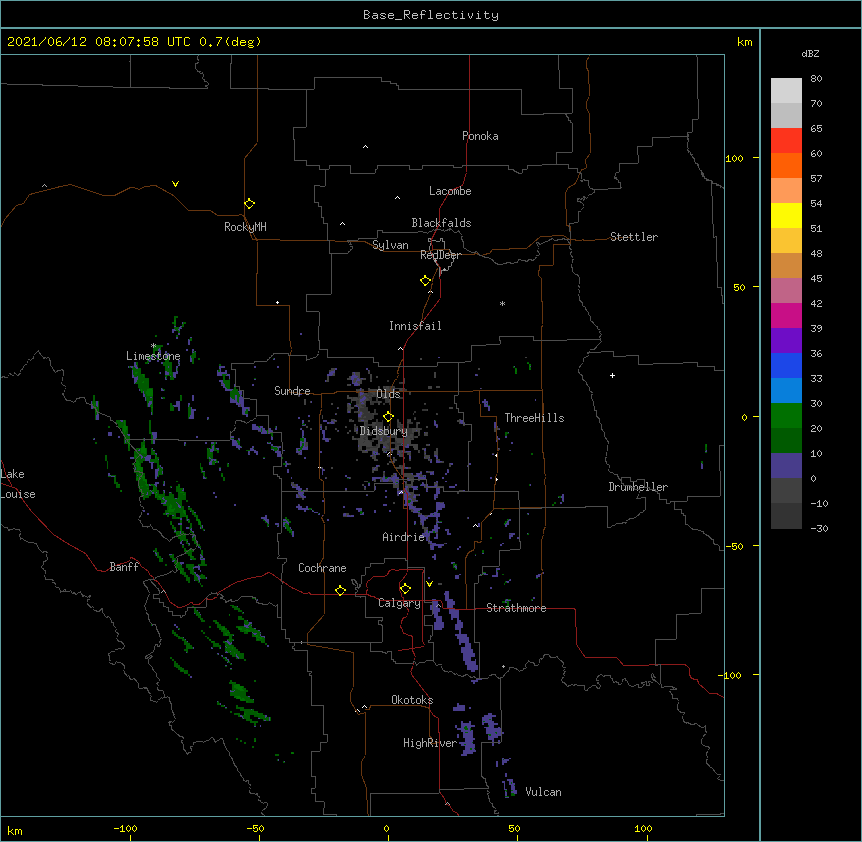Image resolution: width=862 pixels, height=842 pixels.
Task: Click the Drumheller label
Action: [638, 487]
